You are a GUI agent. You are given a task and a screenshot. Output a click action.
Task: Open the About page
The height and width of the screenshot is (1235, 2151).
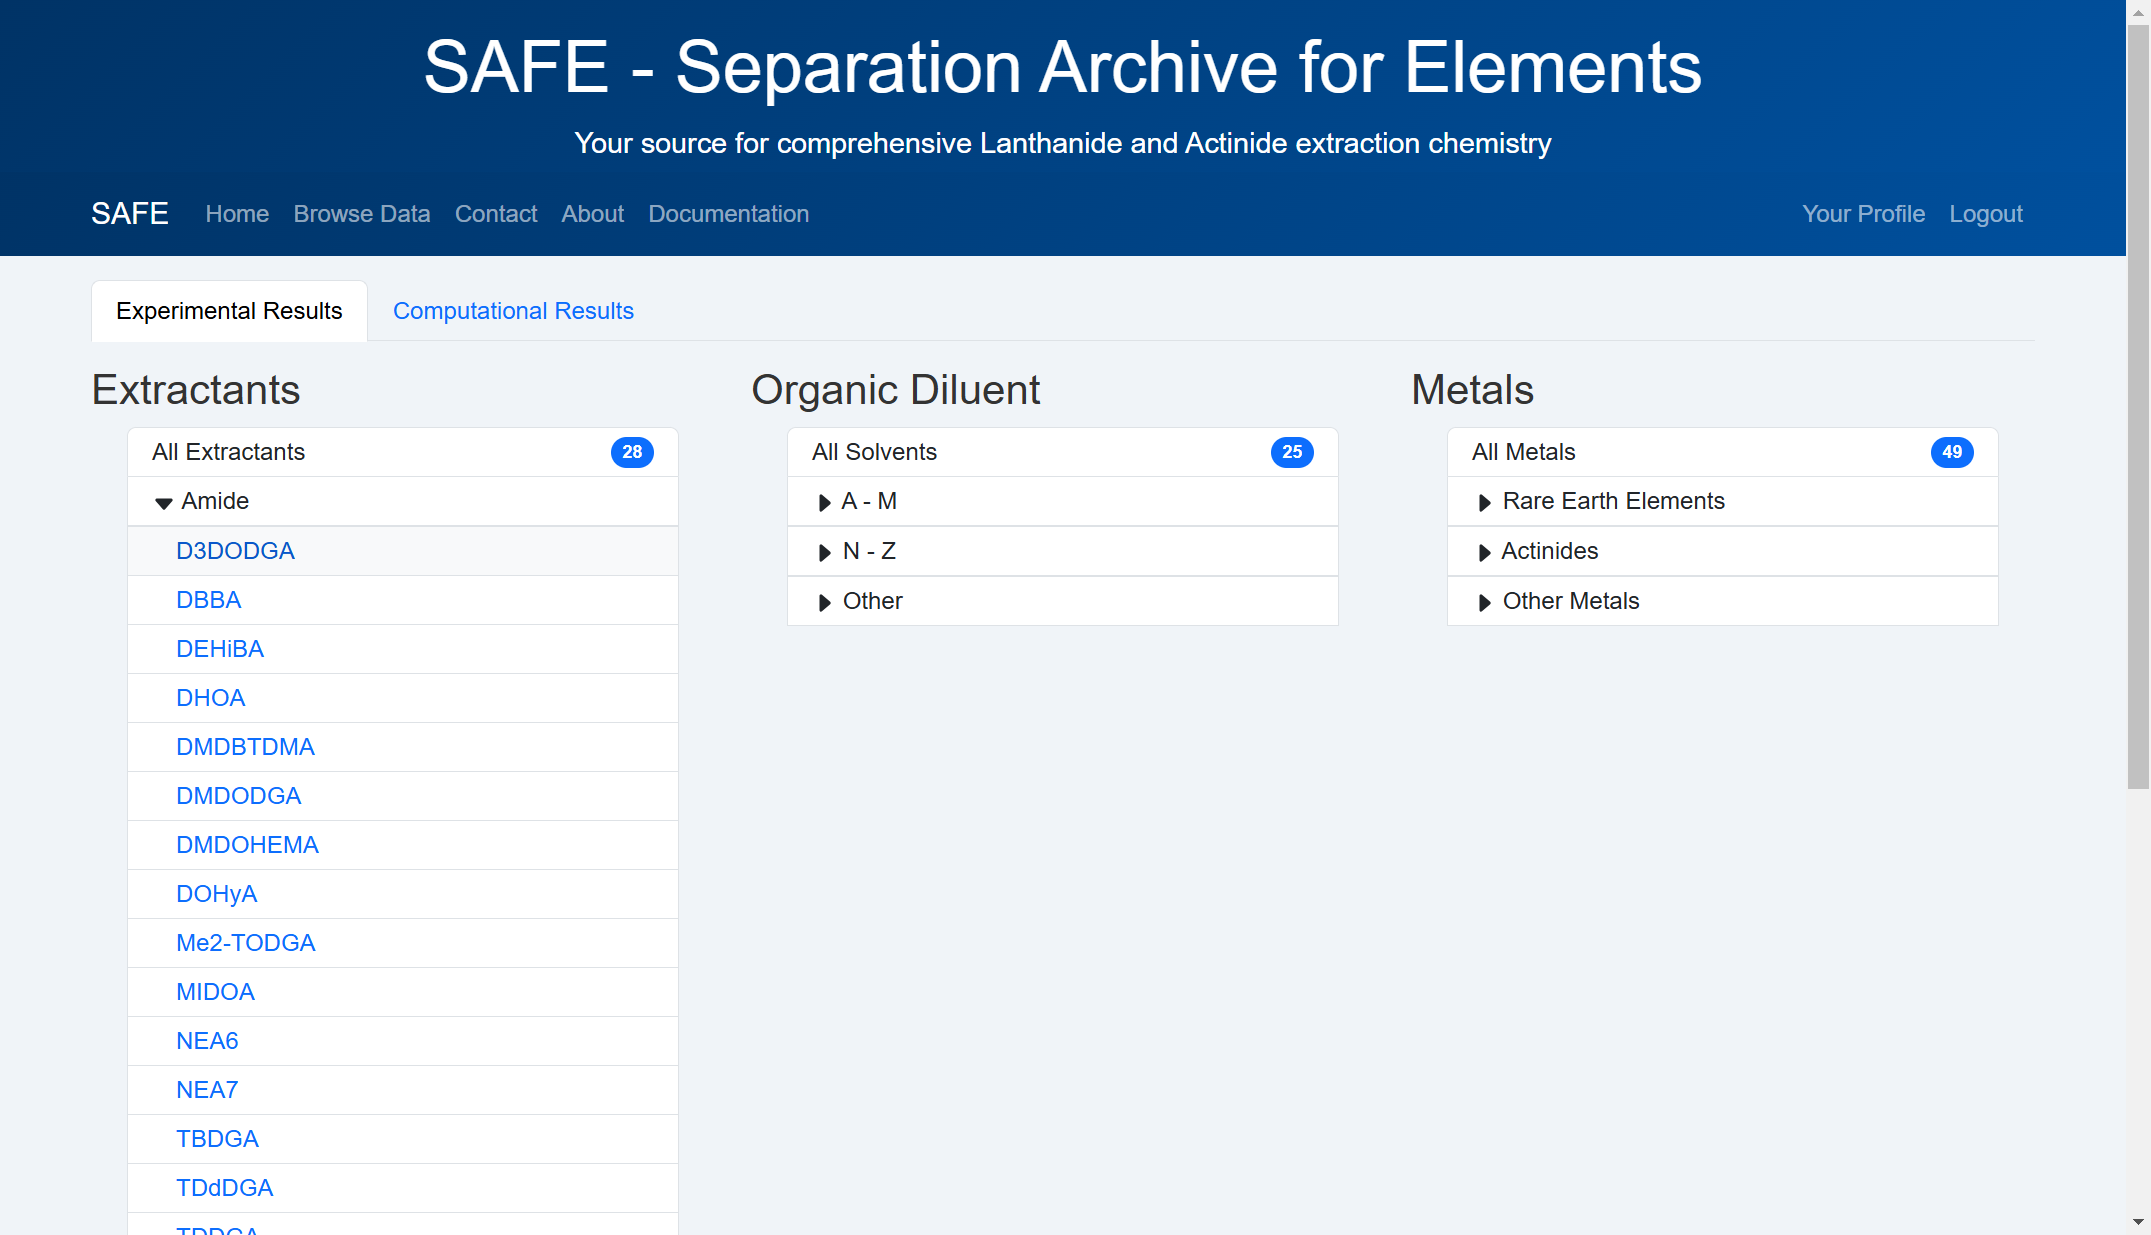point(592,214)
